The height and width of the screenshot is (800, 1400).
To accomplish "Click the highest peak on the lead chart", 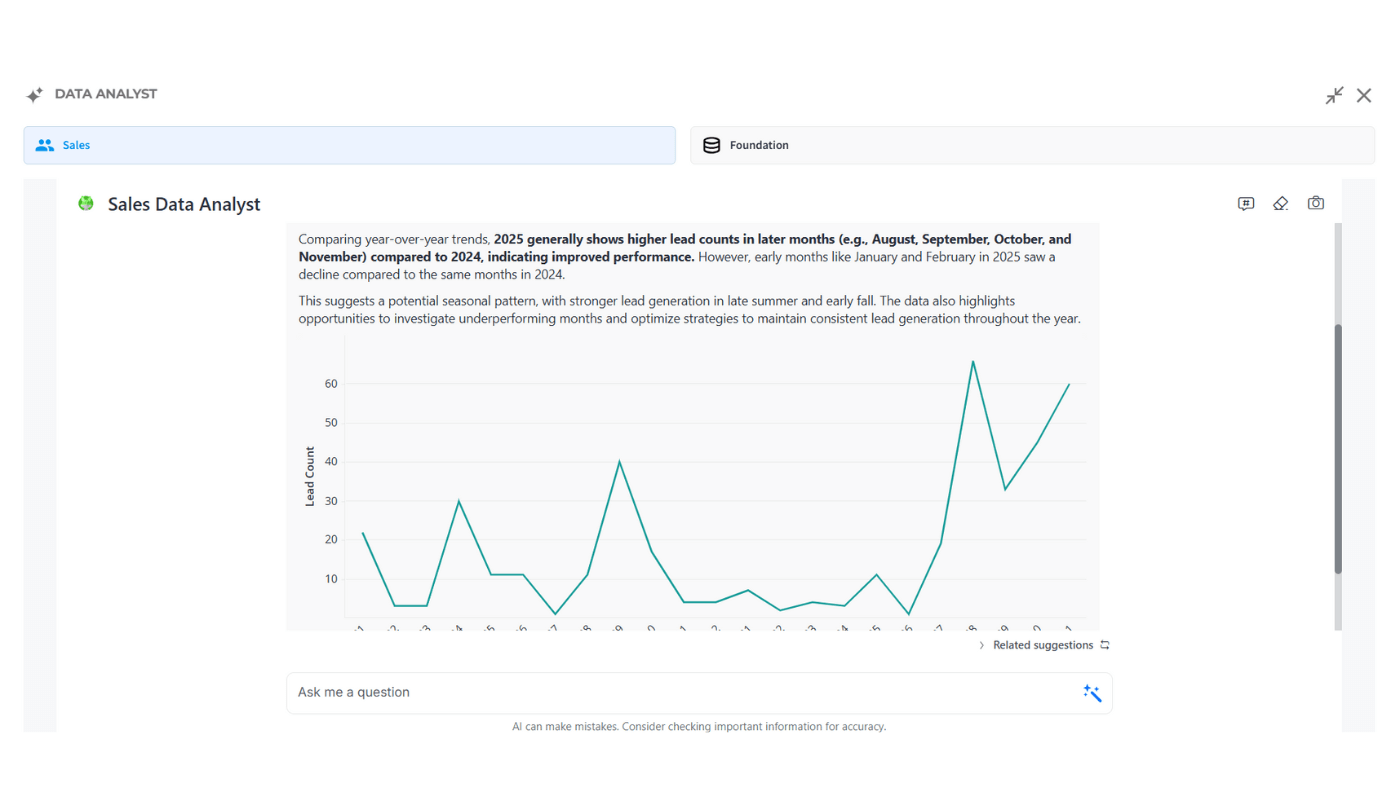I will point(972,362).
